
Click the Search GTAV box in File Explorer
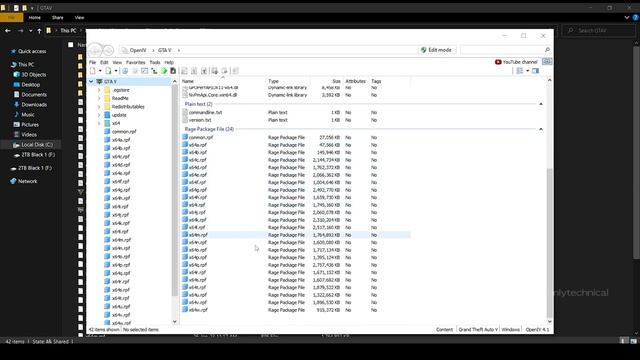pos(598,31)
